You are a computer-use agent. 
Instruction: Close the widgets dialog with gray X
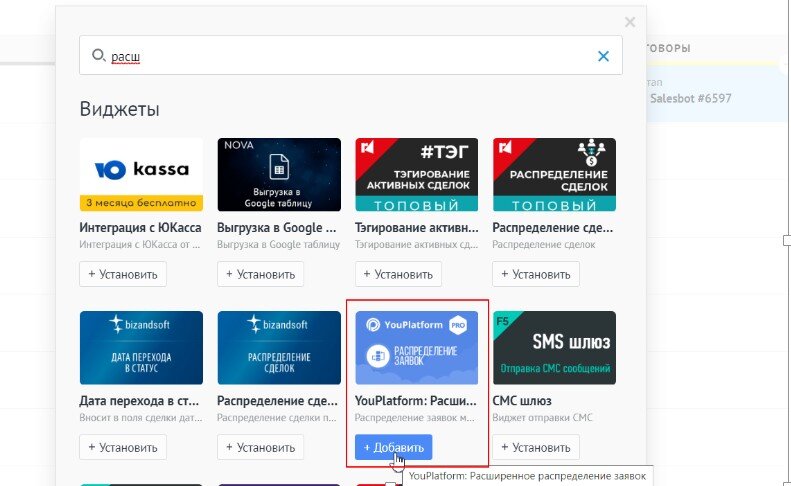630,22
